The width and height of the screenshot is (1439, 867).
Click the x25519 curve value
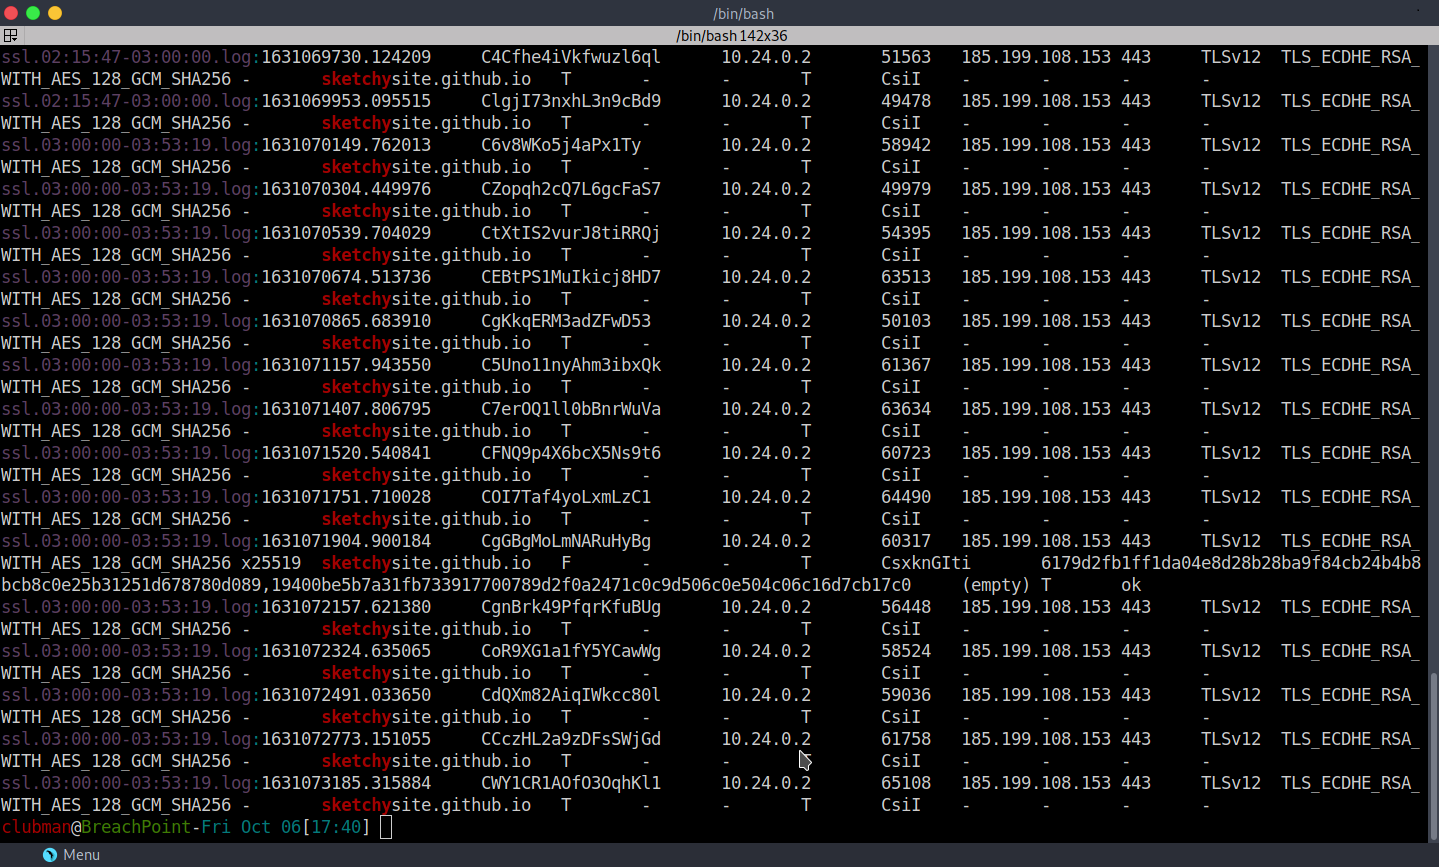click(271, 563)
